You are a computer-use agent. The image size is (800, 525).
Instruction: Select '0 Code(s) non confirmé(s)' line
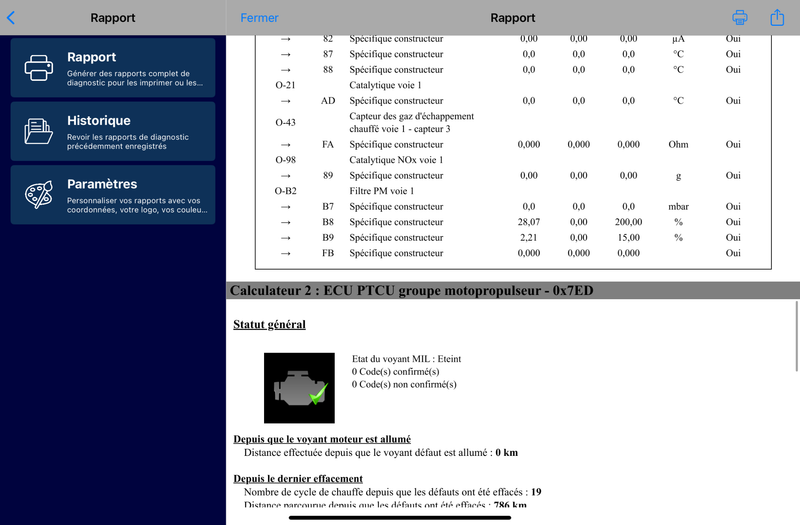click(x=404, y=384)
